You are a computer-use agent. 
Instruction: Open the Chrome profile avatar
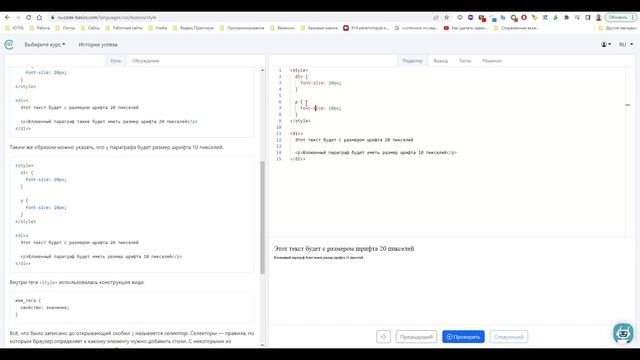pyautogui.click(x=598, y=18)
